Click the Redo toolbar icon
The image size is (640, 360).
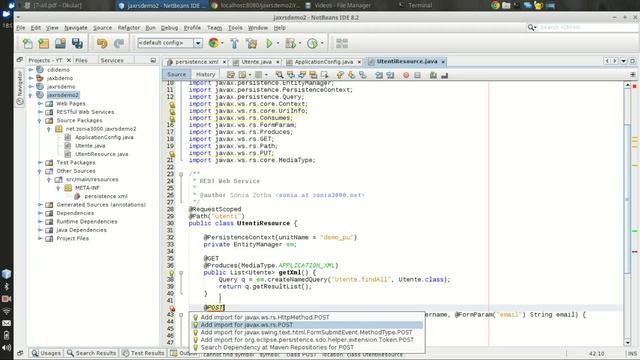(119, 43)
